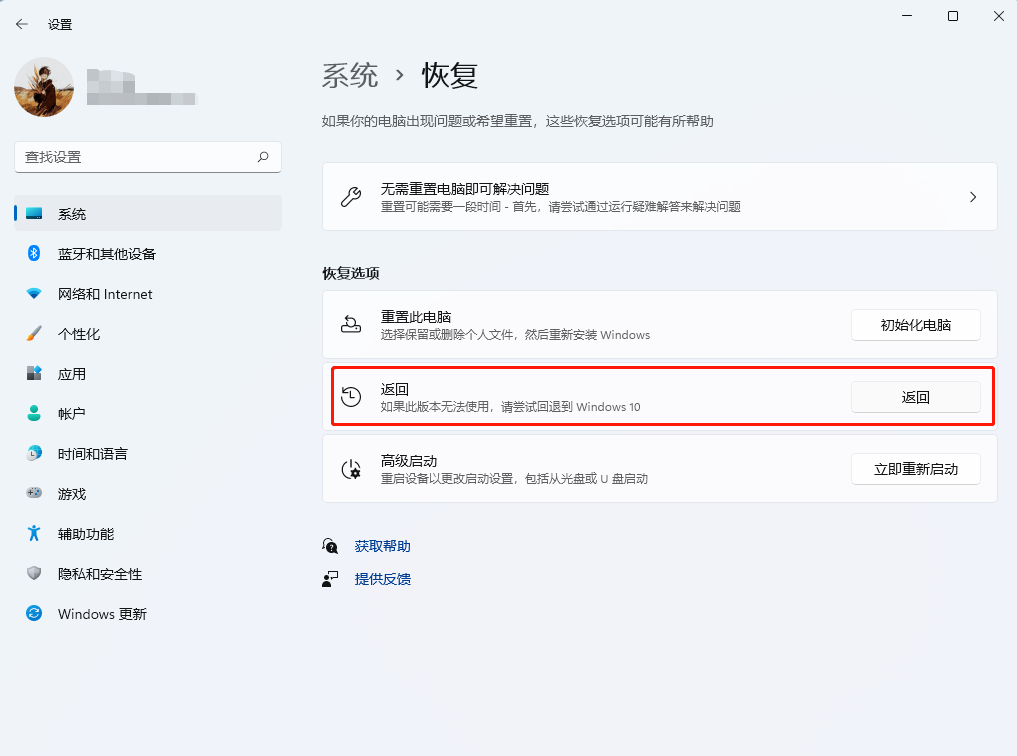The height and width of the screenshot is (756, 1017).
Task: Click the 重置此电脑 reset icon
Action: point(351,324)
